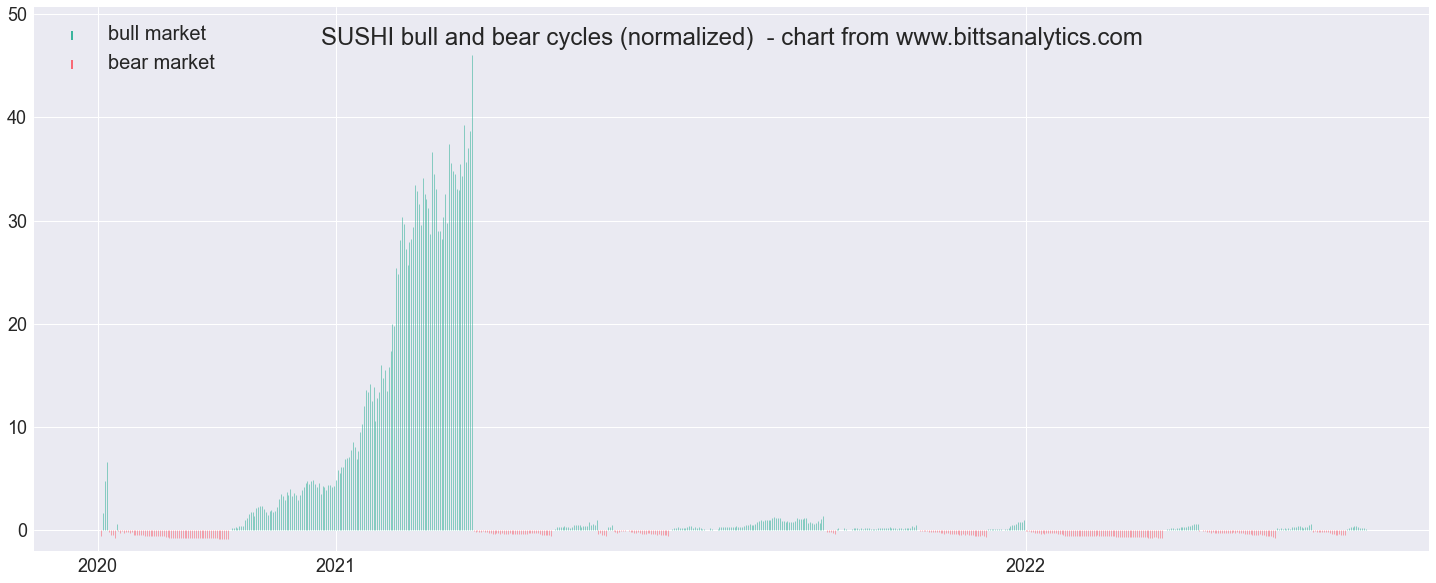Select the 'bull market' legend label
Viewport: 1436px width, 583px height.
157,34
